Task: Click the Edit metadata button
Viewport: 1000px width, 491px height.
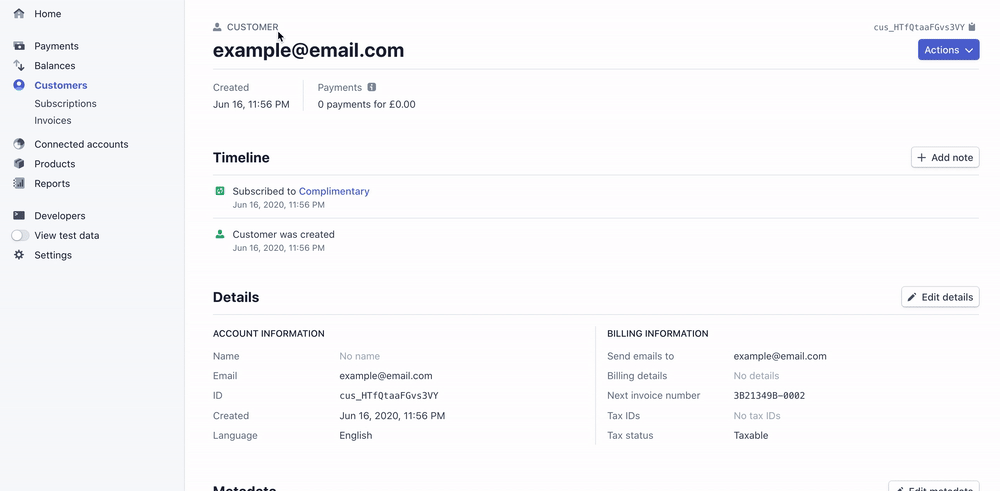Action: 934,487
